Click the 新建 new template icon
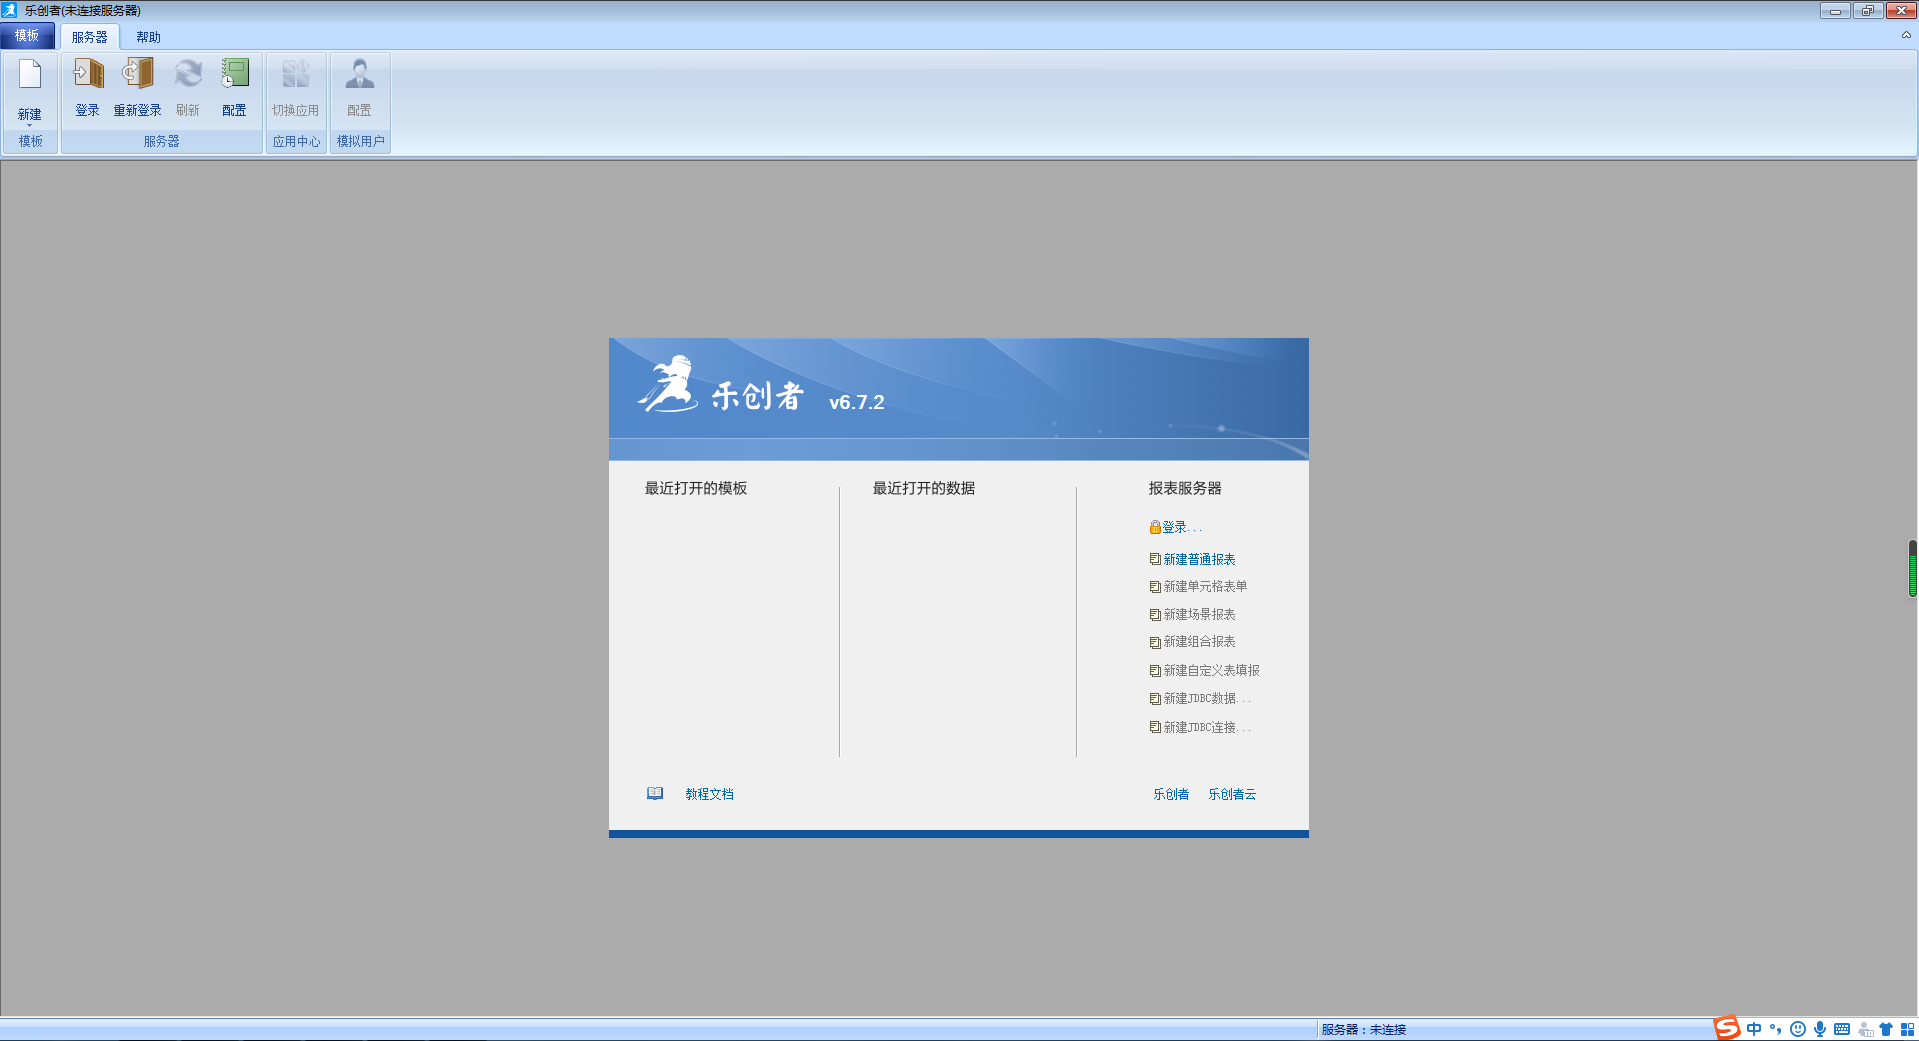Screen dimensions: 1919x1041 coord(30,75)
